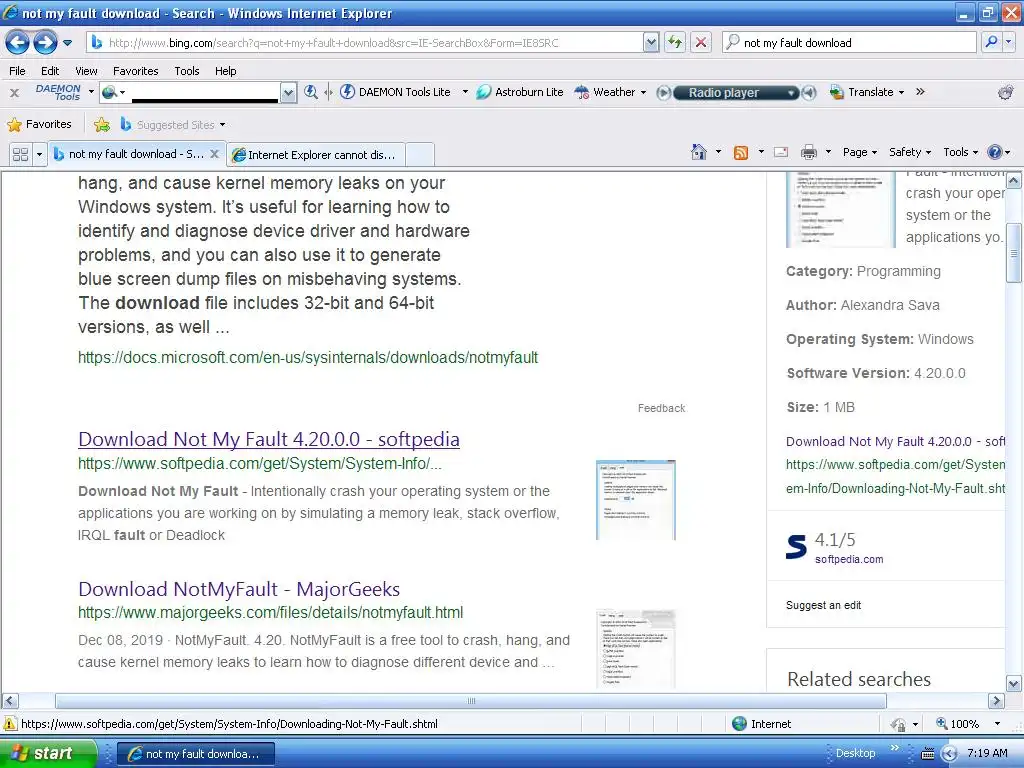Open the Safety command bar menu
1024x768 pixels.
coord(910,152)
